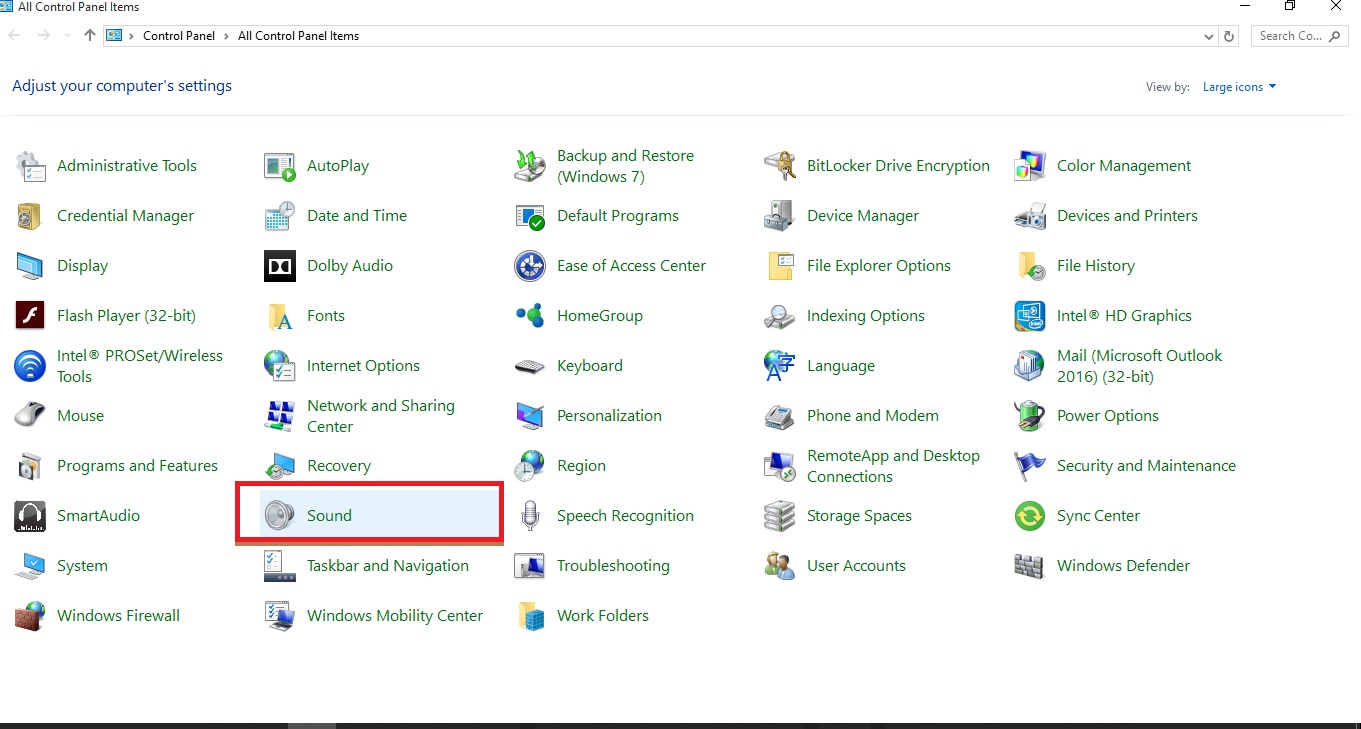Image resolution: width=1361 pixels, height=729 pixels.
Task: Expand the address bar history dropdown arrow
Action: coord(1209,36)
